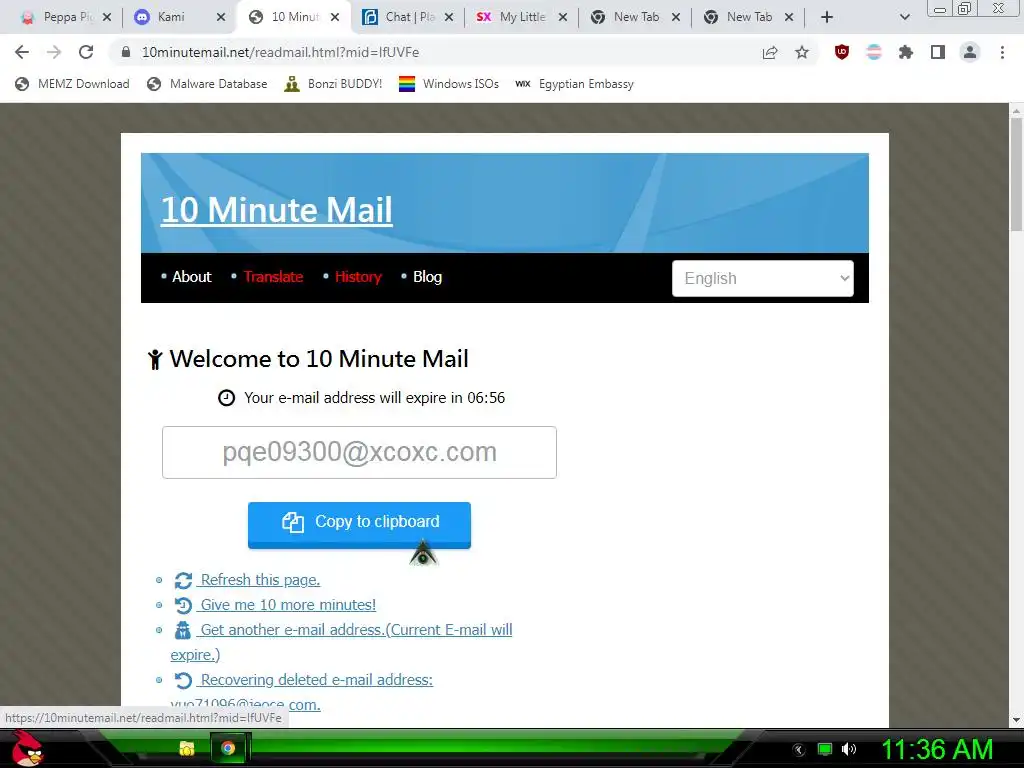The height and width of the screenshot is (768, 1024).
Task: Click the scrollbar down arrow
Action: 1016,720
